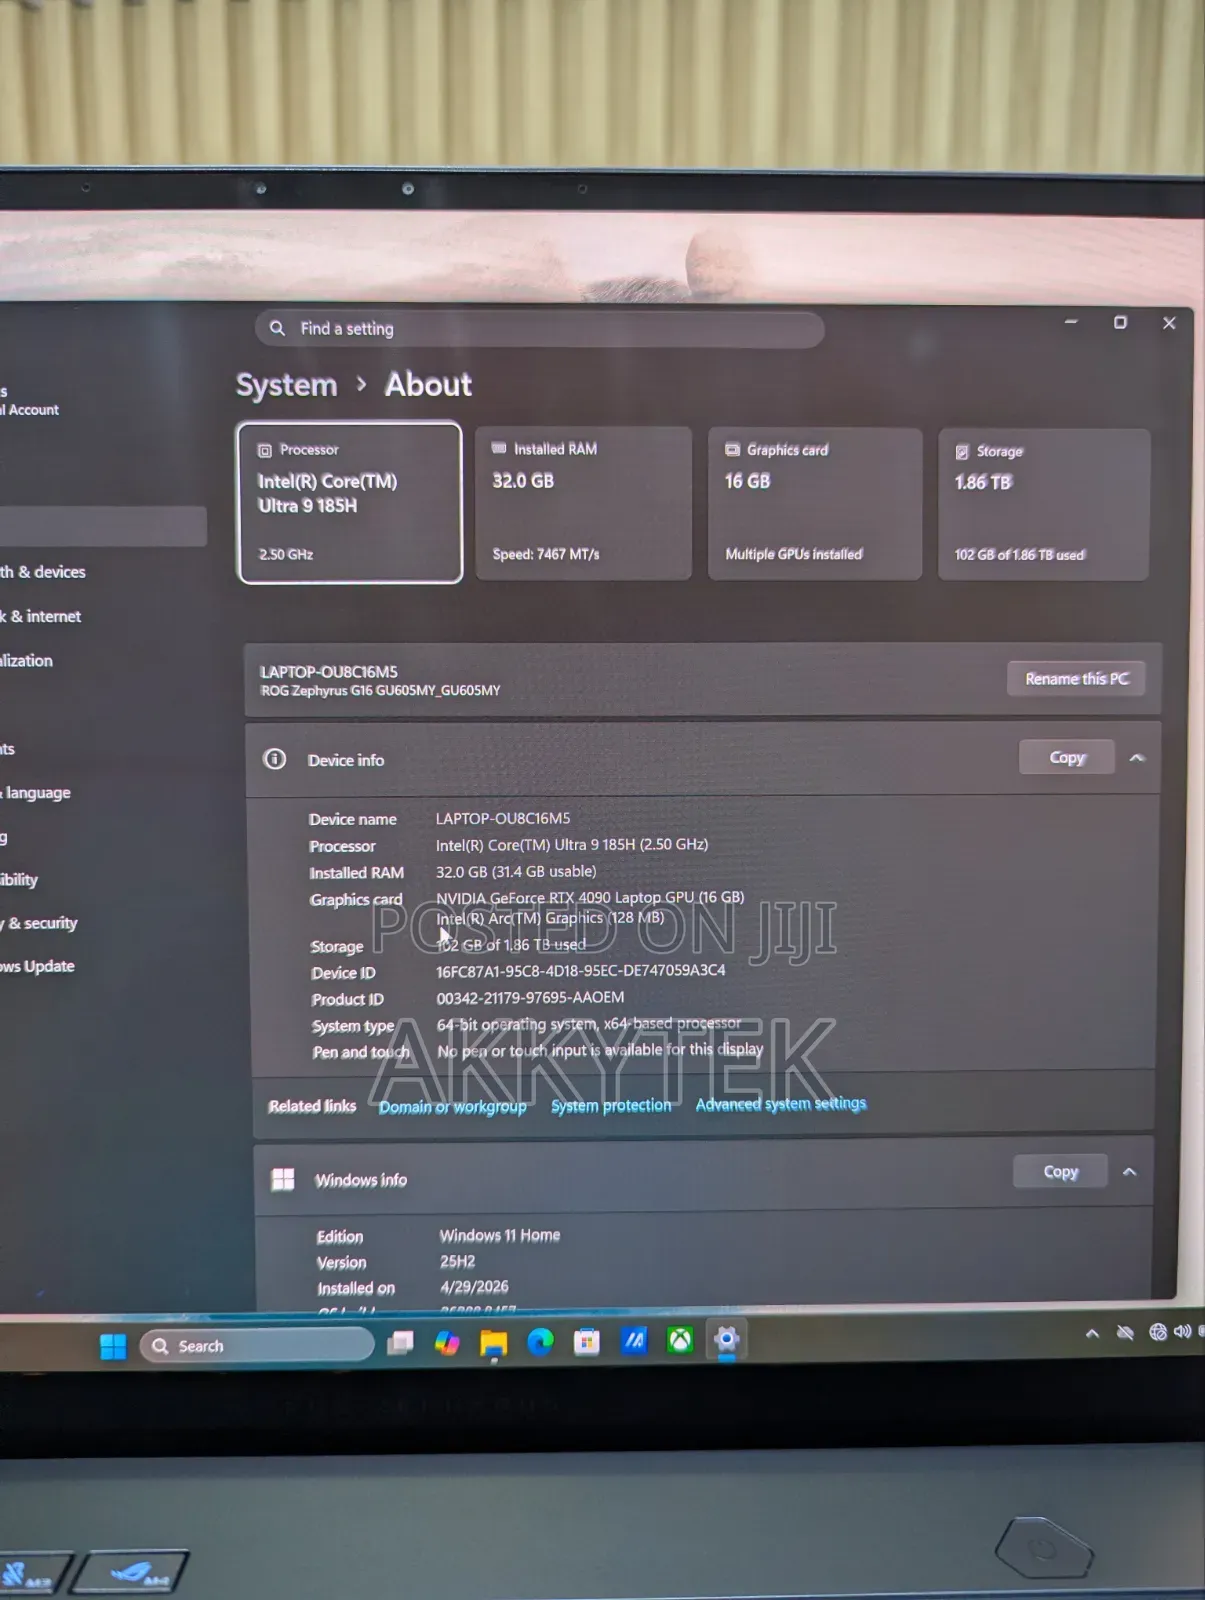Click the Local Account label in sidebar
Screen dimensions: 1205x1600
31,410
